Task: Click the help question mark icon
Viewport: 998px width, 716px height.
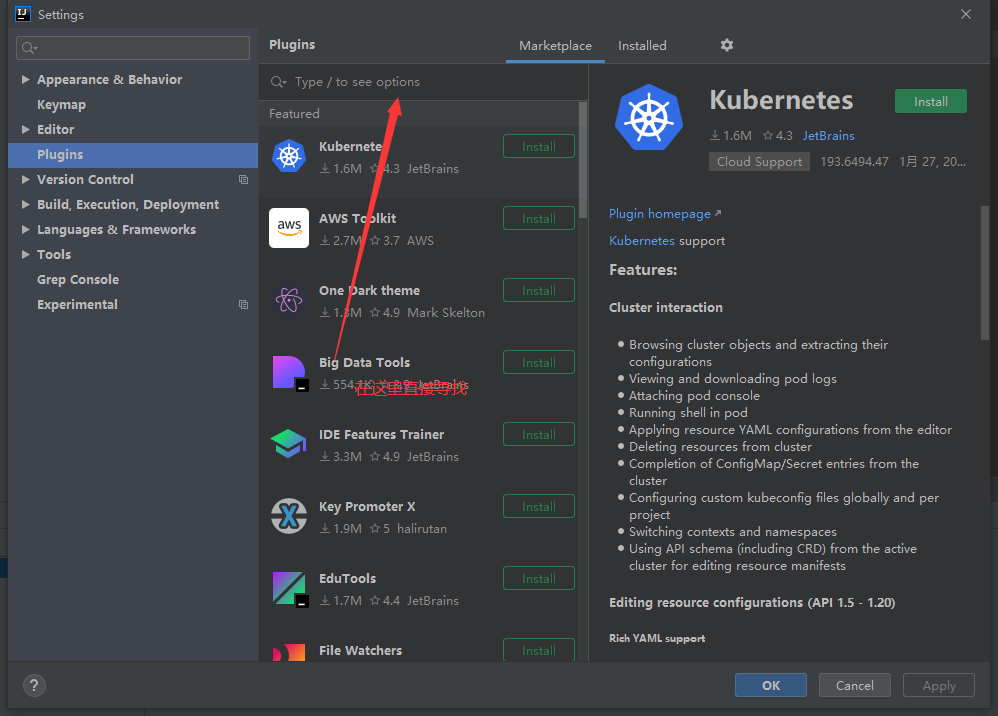Action: point(34,685)
